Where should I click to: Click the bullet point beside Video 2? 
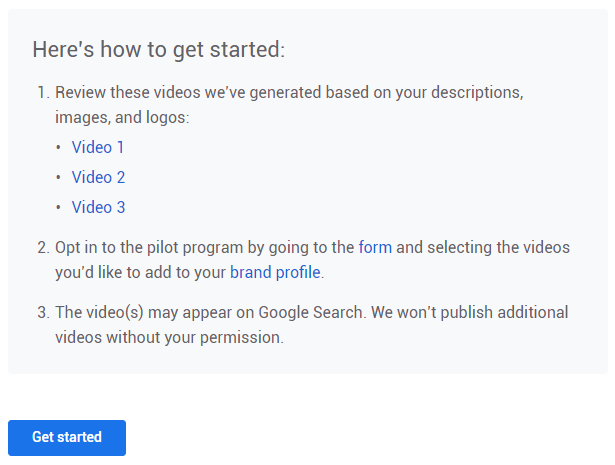58,178
